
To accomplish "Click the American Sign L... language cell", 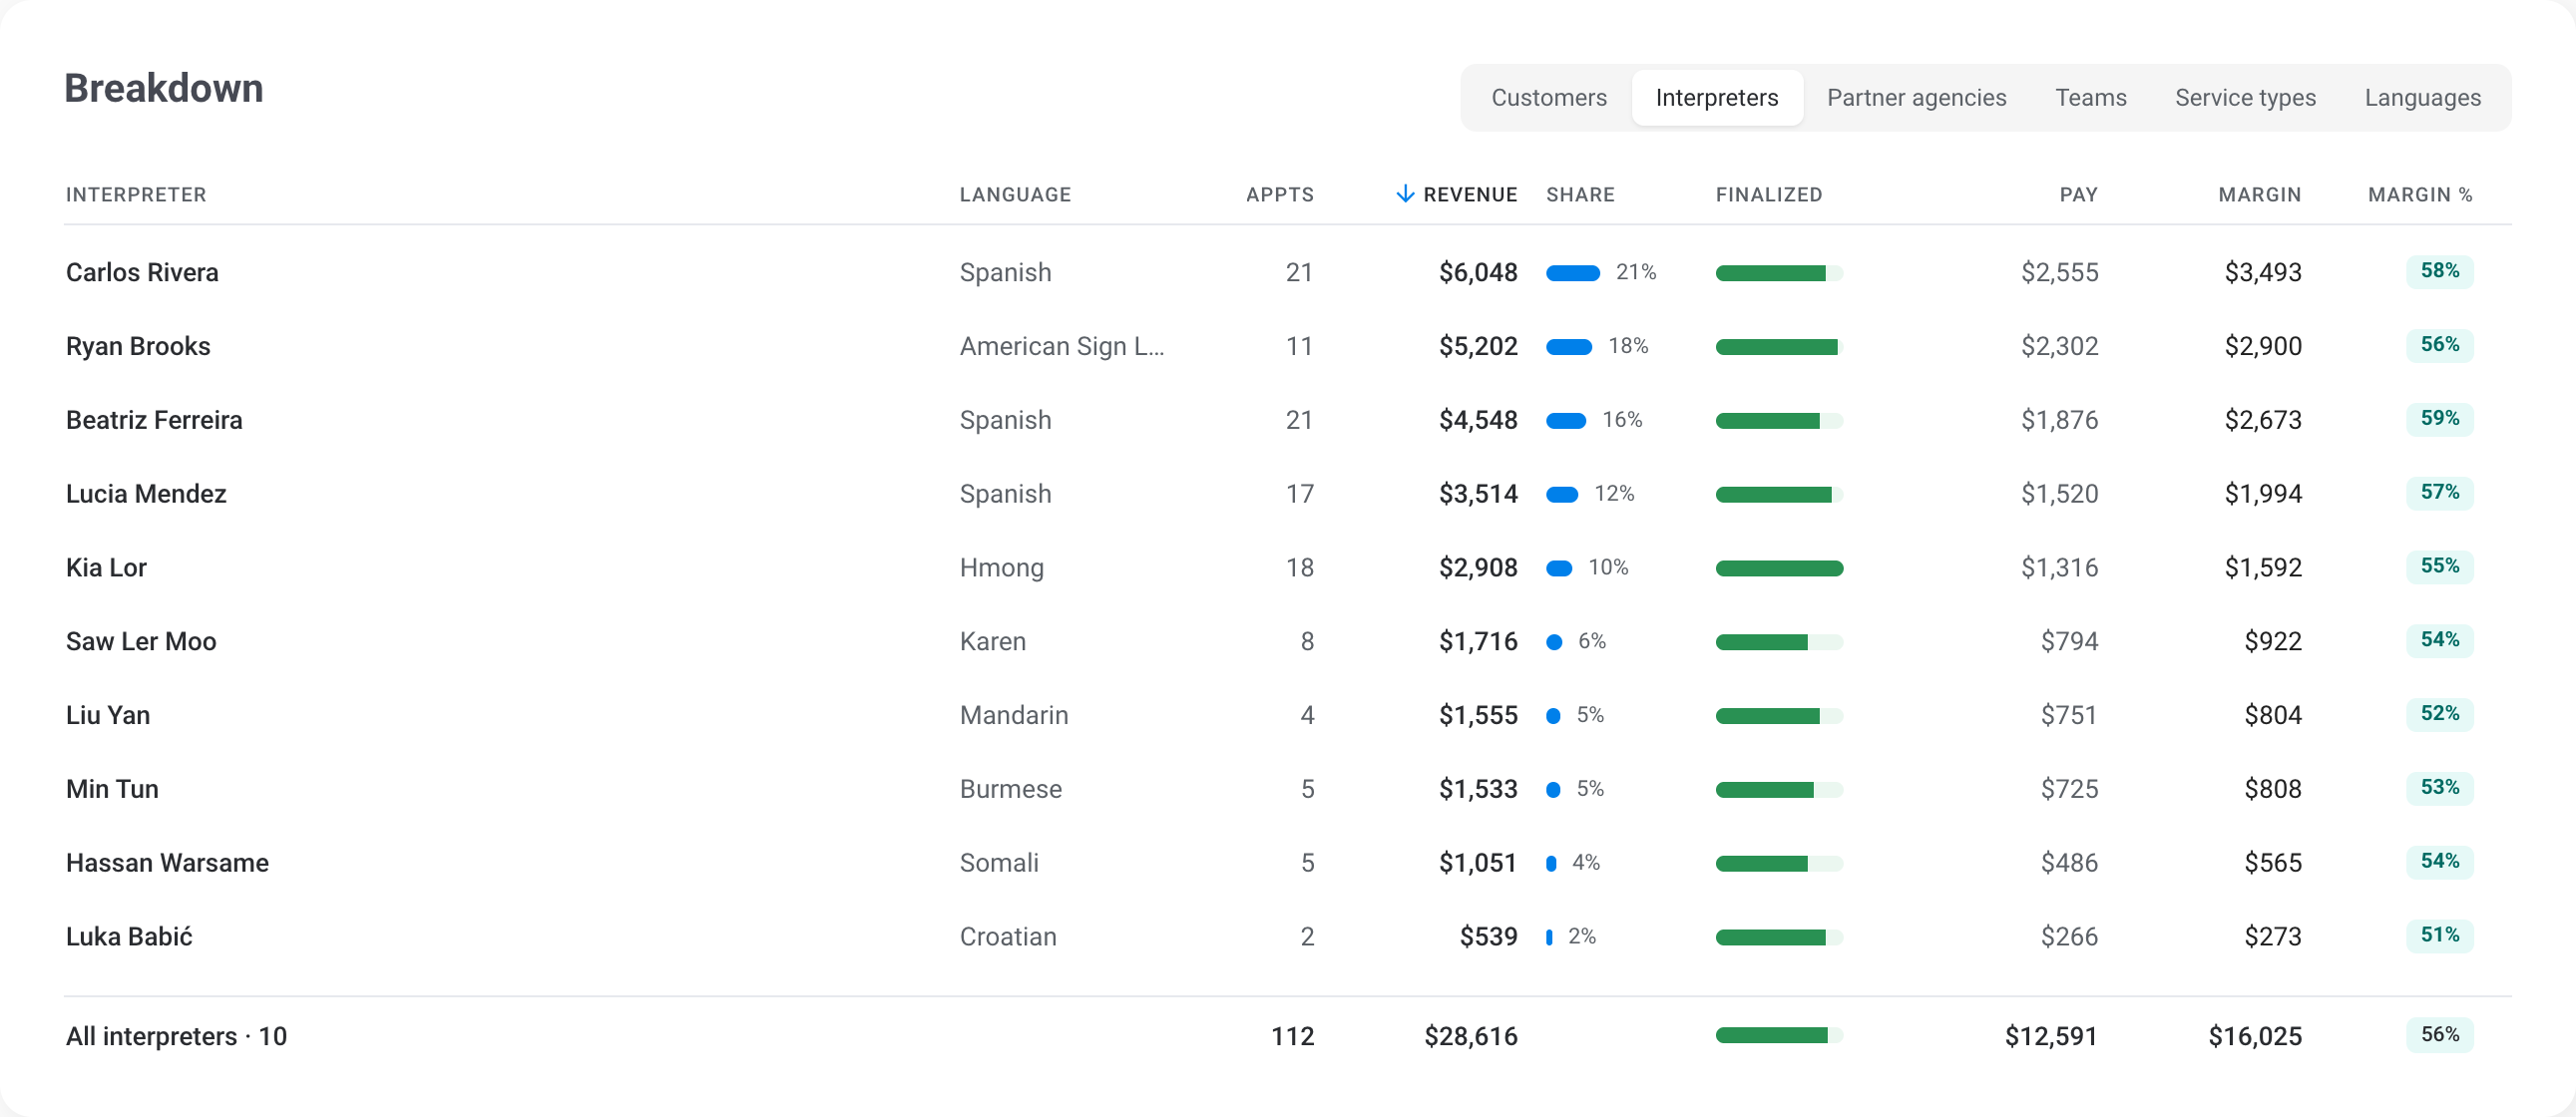I will point(1062,346).
